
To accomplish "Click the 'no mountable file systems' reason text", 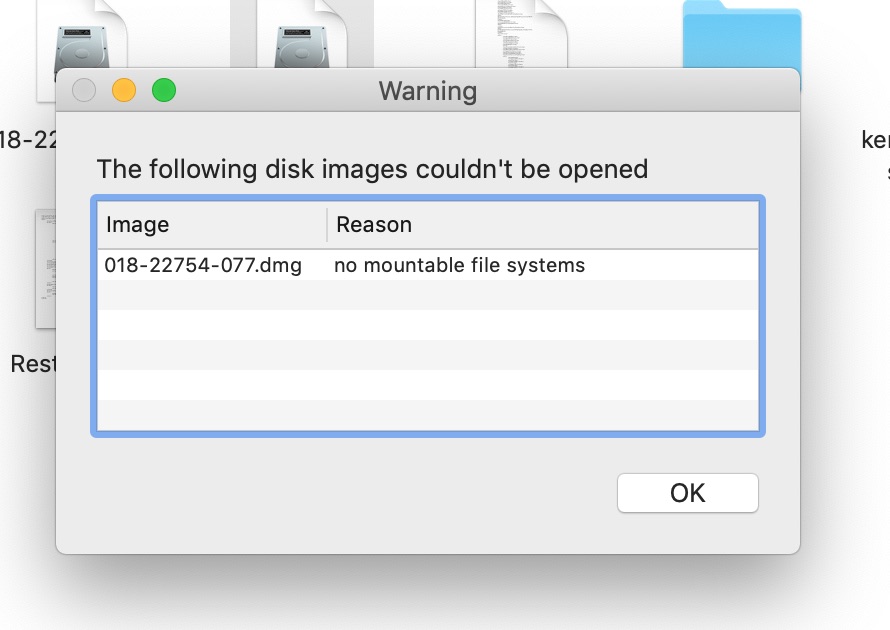I will (459, 265).
